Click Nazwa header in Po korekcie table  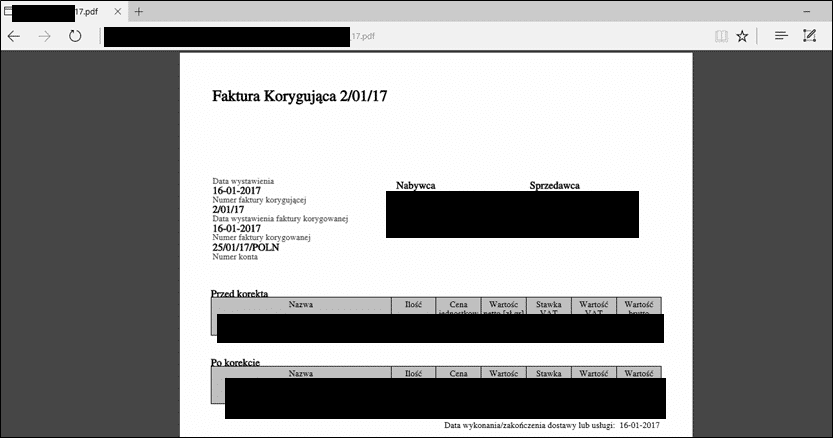coord(301,374)
